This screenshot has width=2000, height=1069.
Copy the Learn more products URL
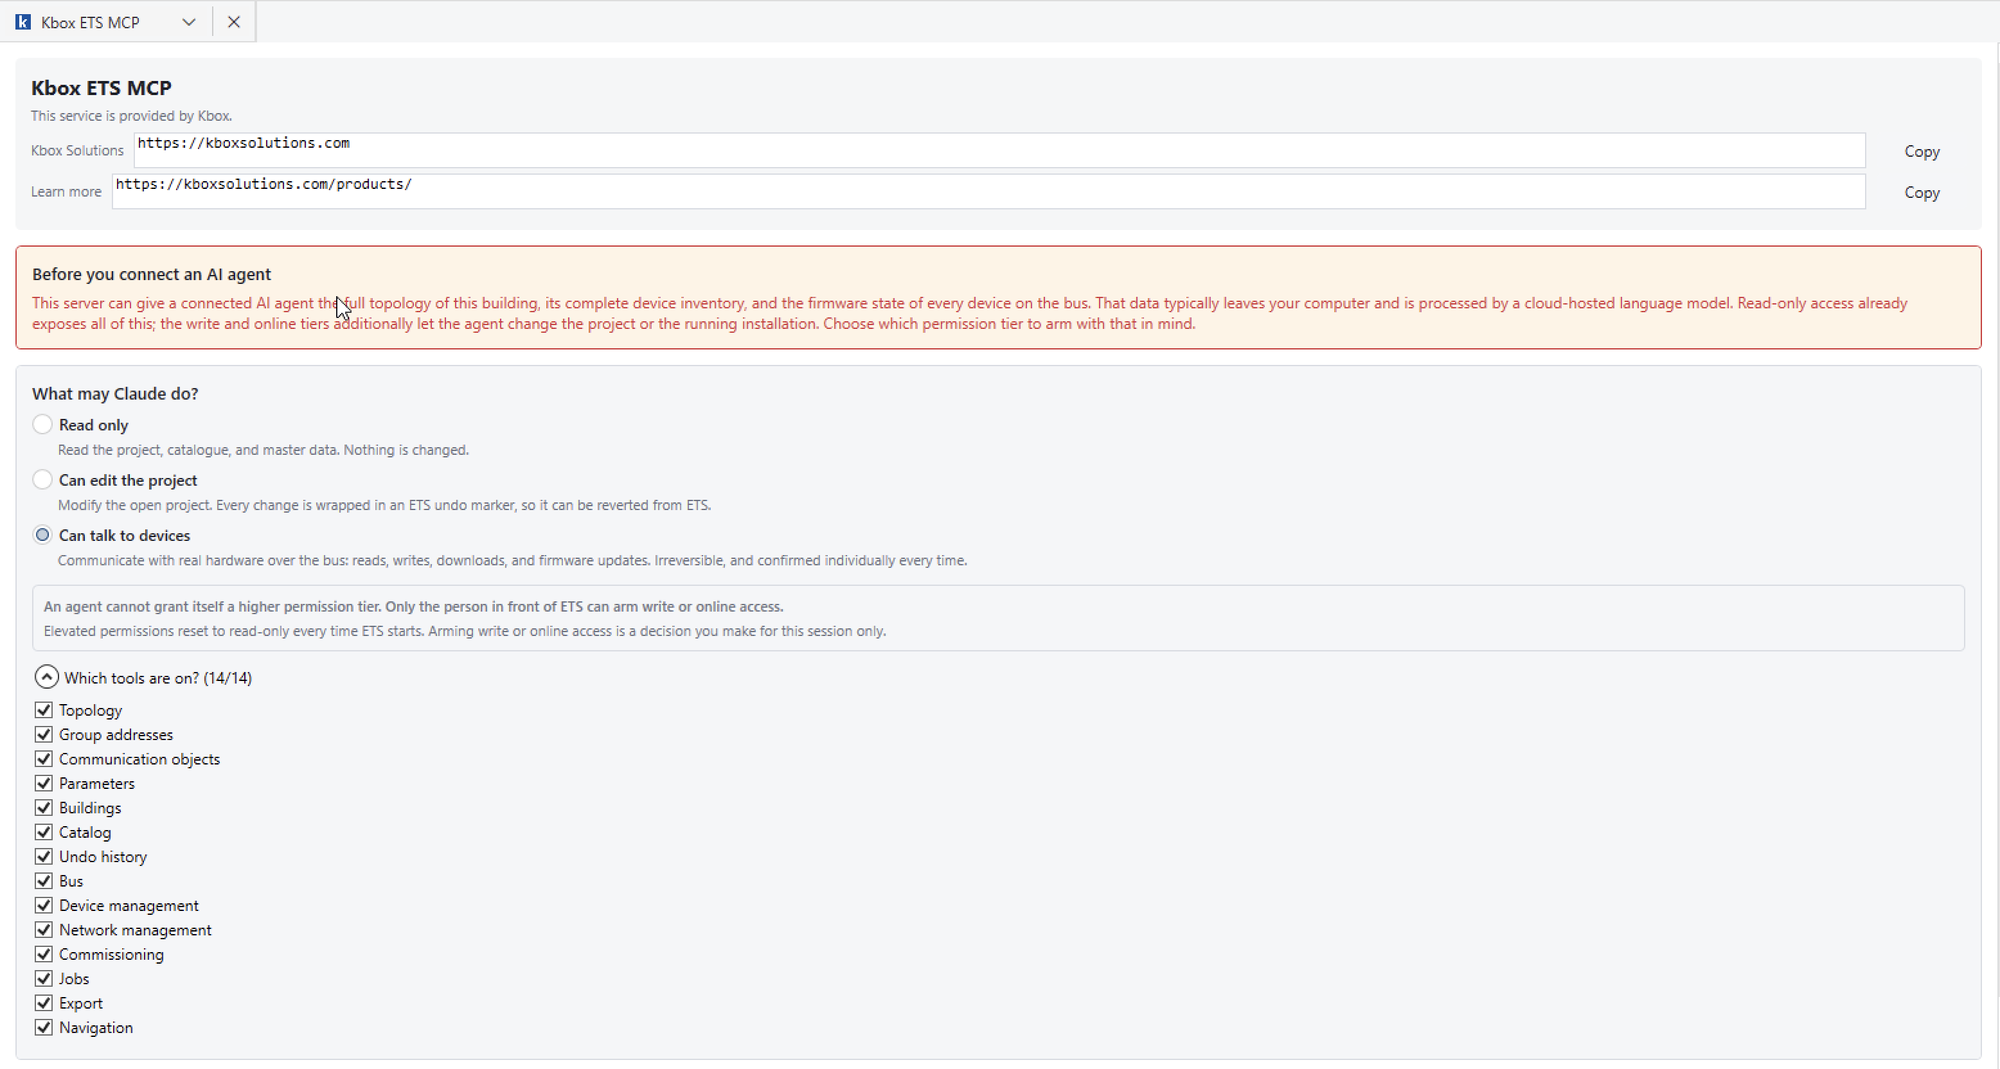1921,192
